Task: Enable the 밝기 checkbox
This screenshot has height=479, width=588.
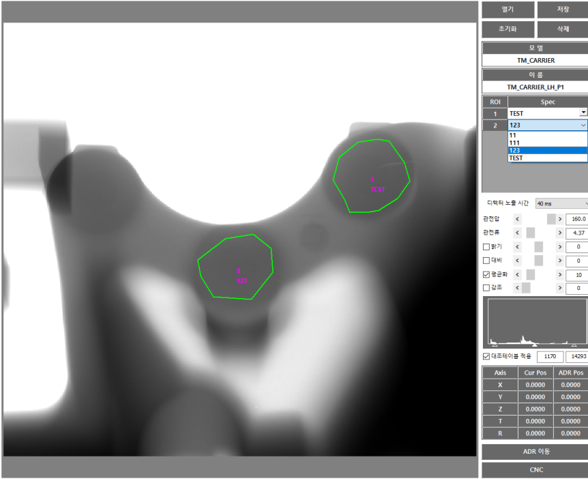Action: (x=486, y=247)
